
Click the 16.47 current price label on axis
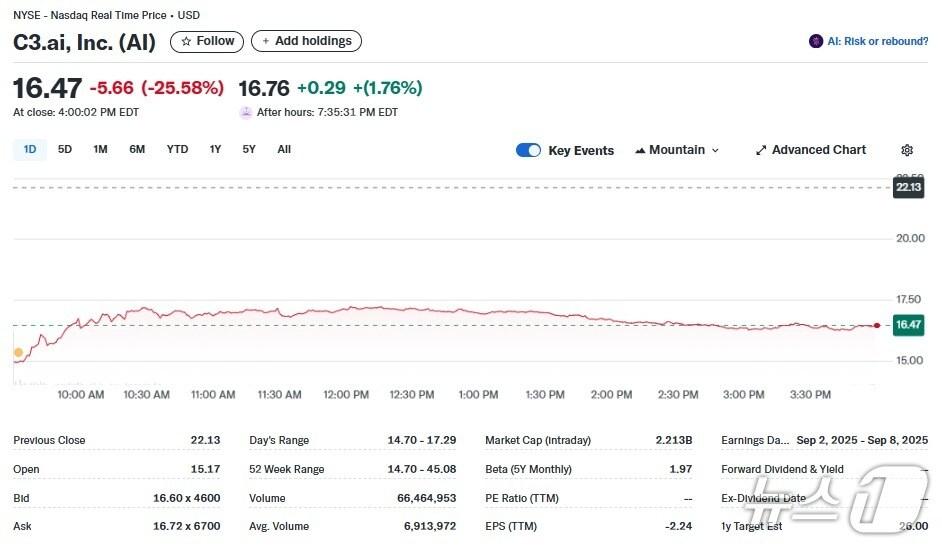click(x=908, y=325)
